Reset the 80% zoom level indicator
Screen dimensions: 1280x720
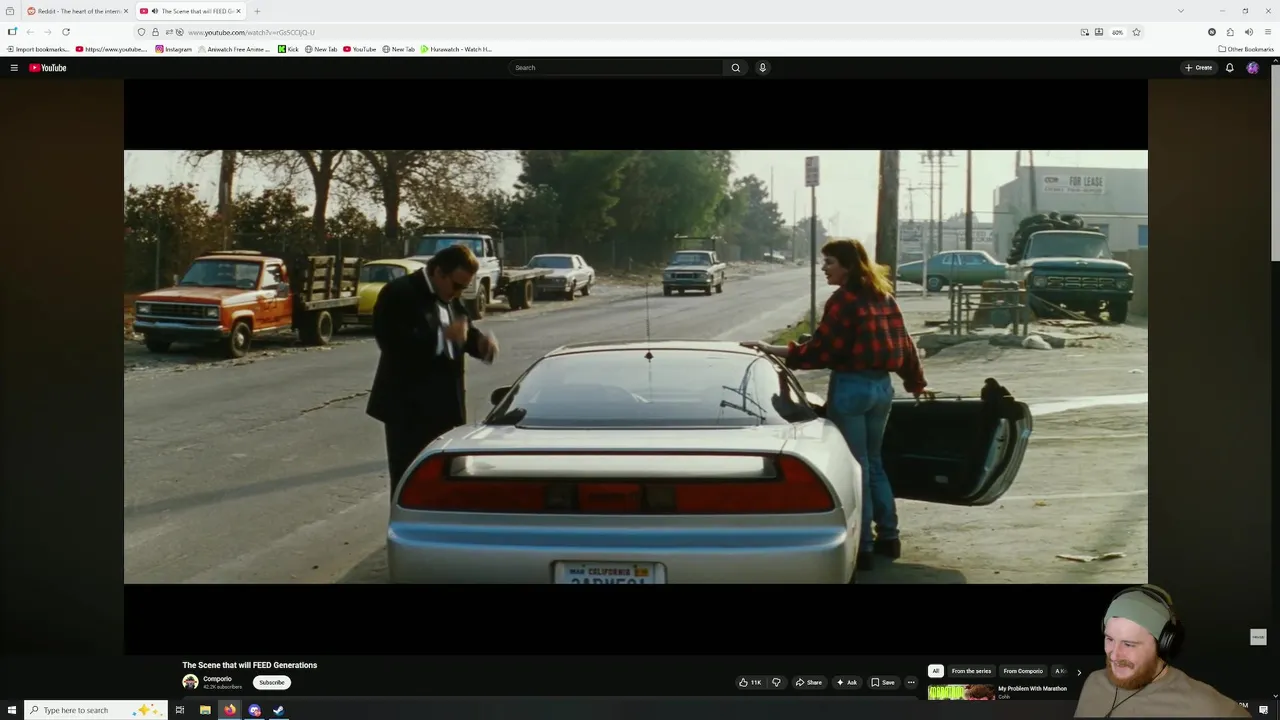click(1117, 32)
